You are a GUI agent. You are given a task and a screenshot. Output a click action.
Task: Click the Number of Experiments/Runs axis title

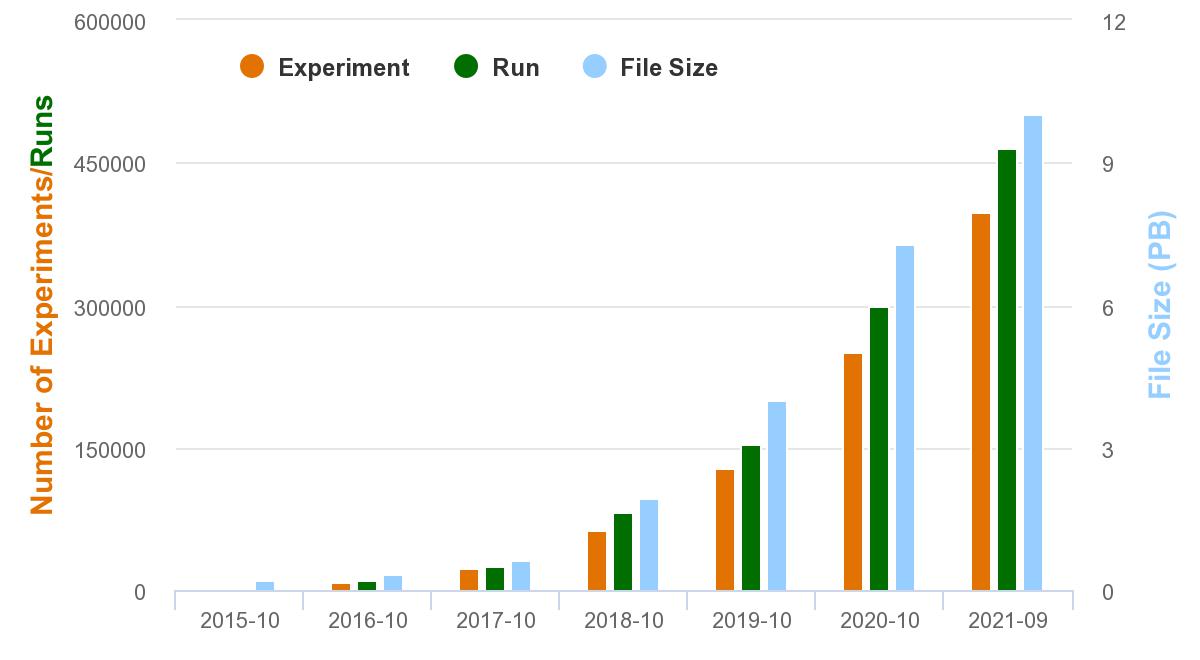coord(42,304)
